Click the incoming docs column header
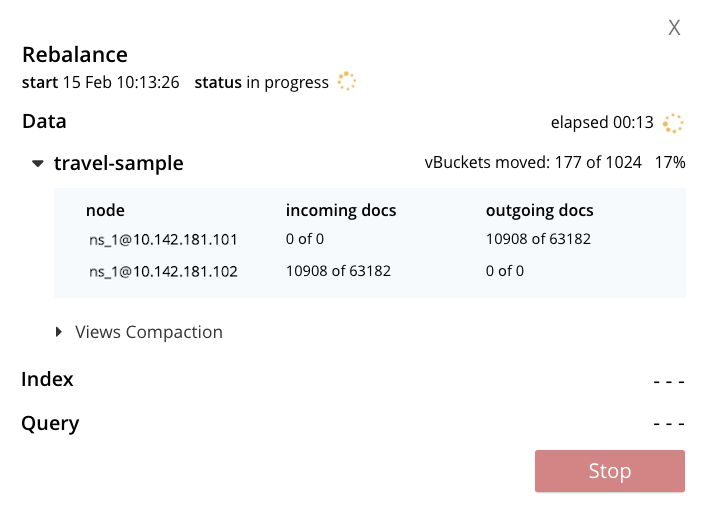Viewport: 706px width, 507px height. tap(341, 210)
